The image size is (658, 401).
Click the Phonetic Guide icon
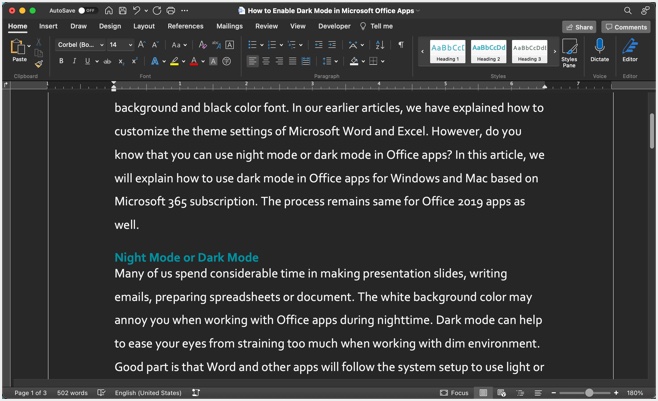(x=216, y=44)
